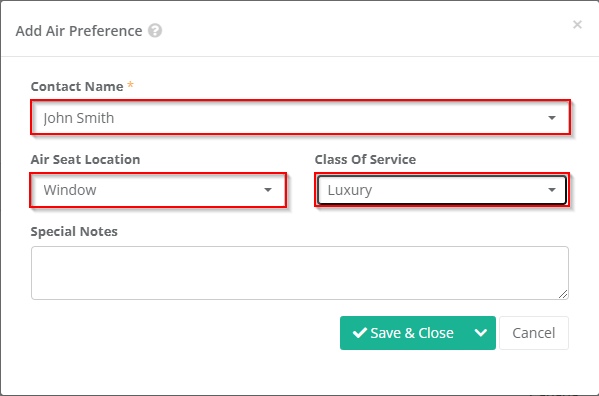
Task: Open the Air Seat Location dropdown
Action: point(158,190)
